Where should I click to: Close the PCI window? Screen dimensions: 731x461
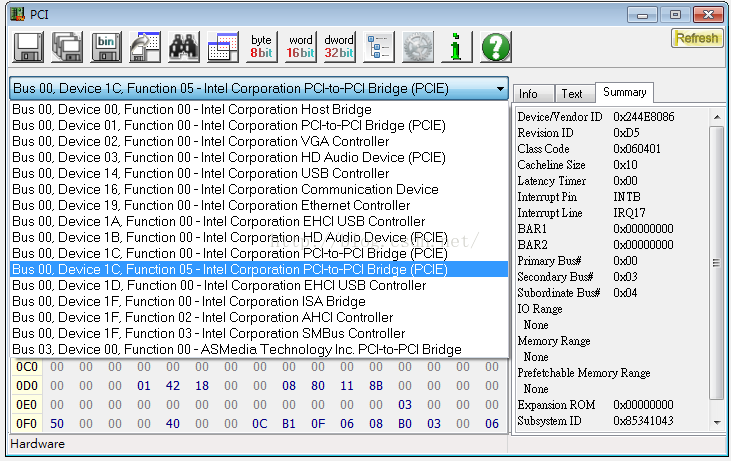[708, 15]
